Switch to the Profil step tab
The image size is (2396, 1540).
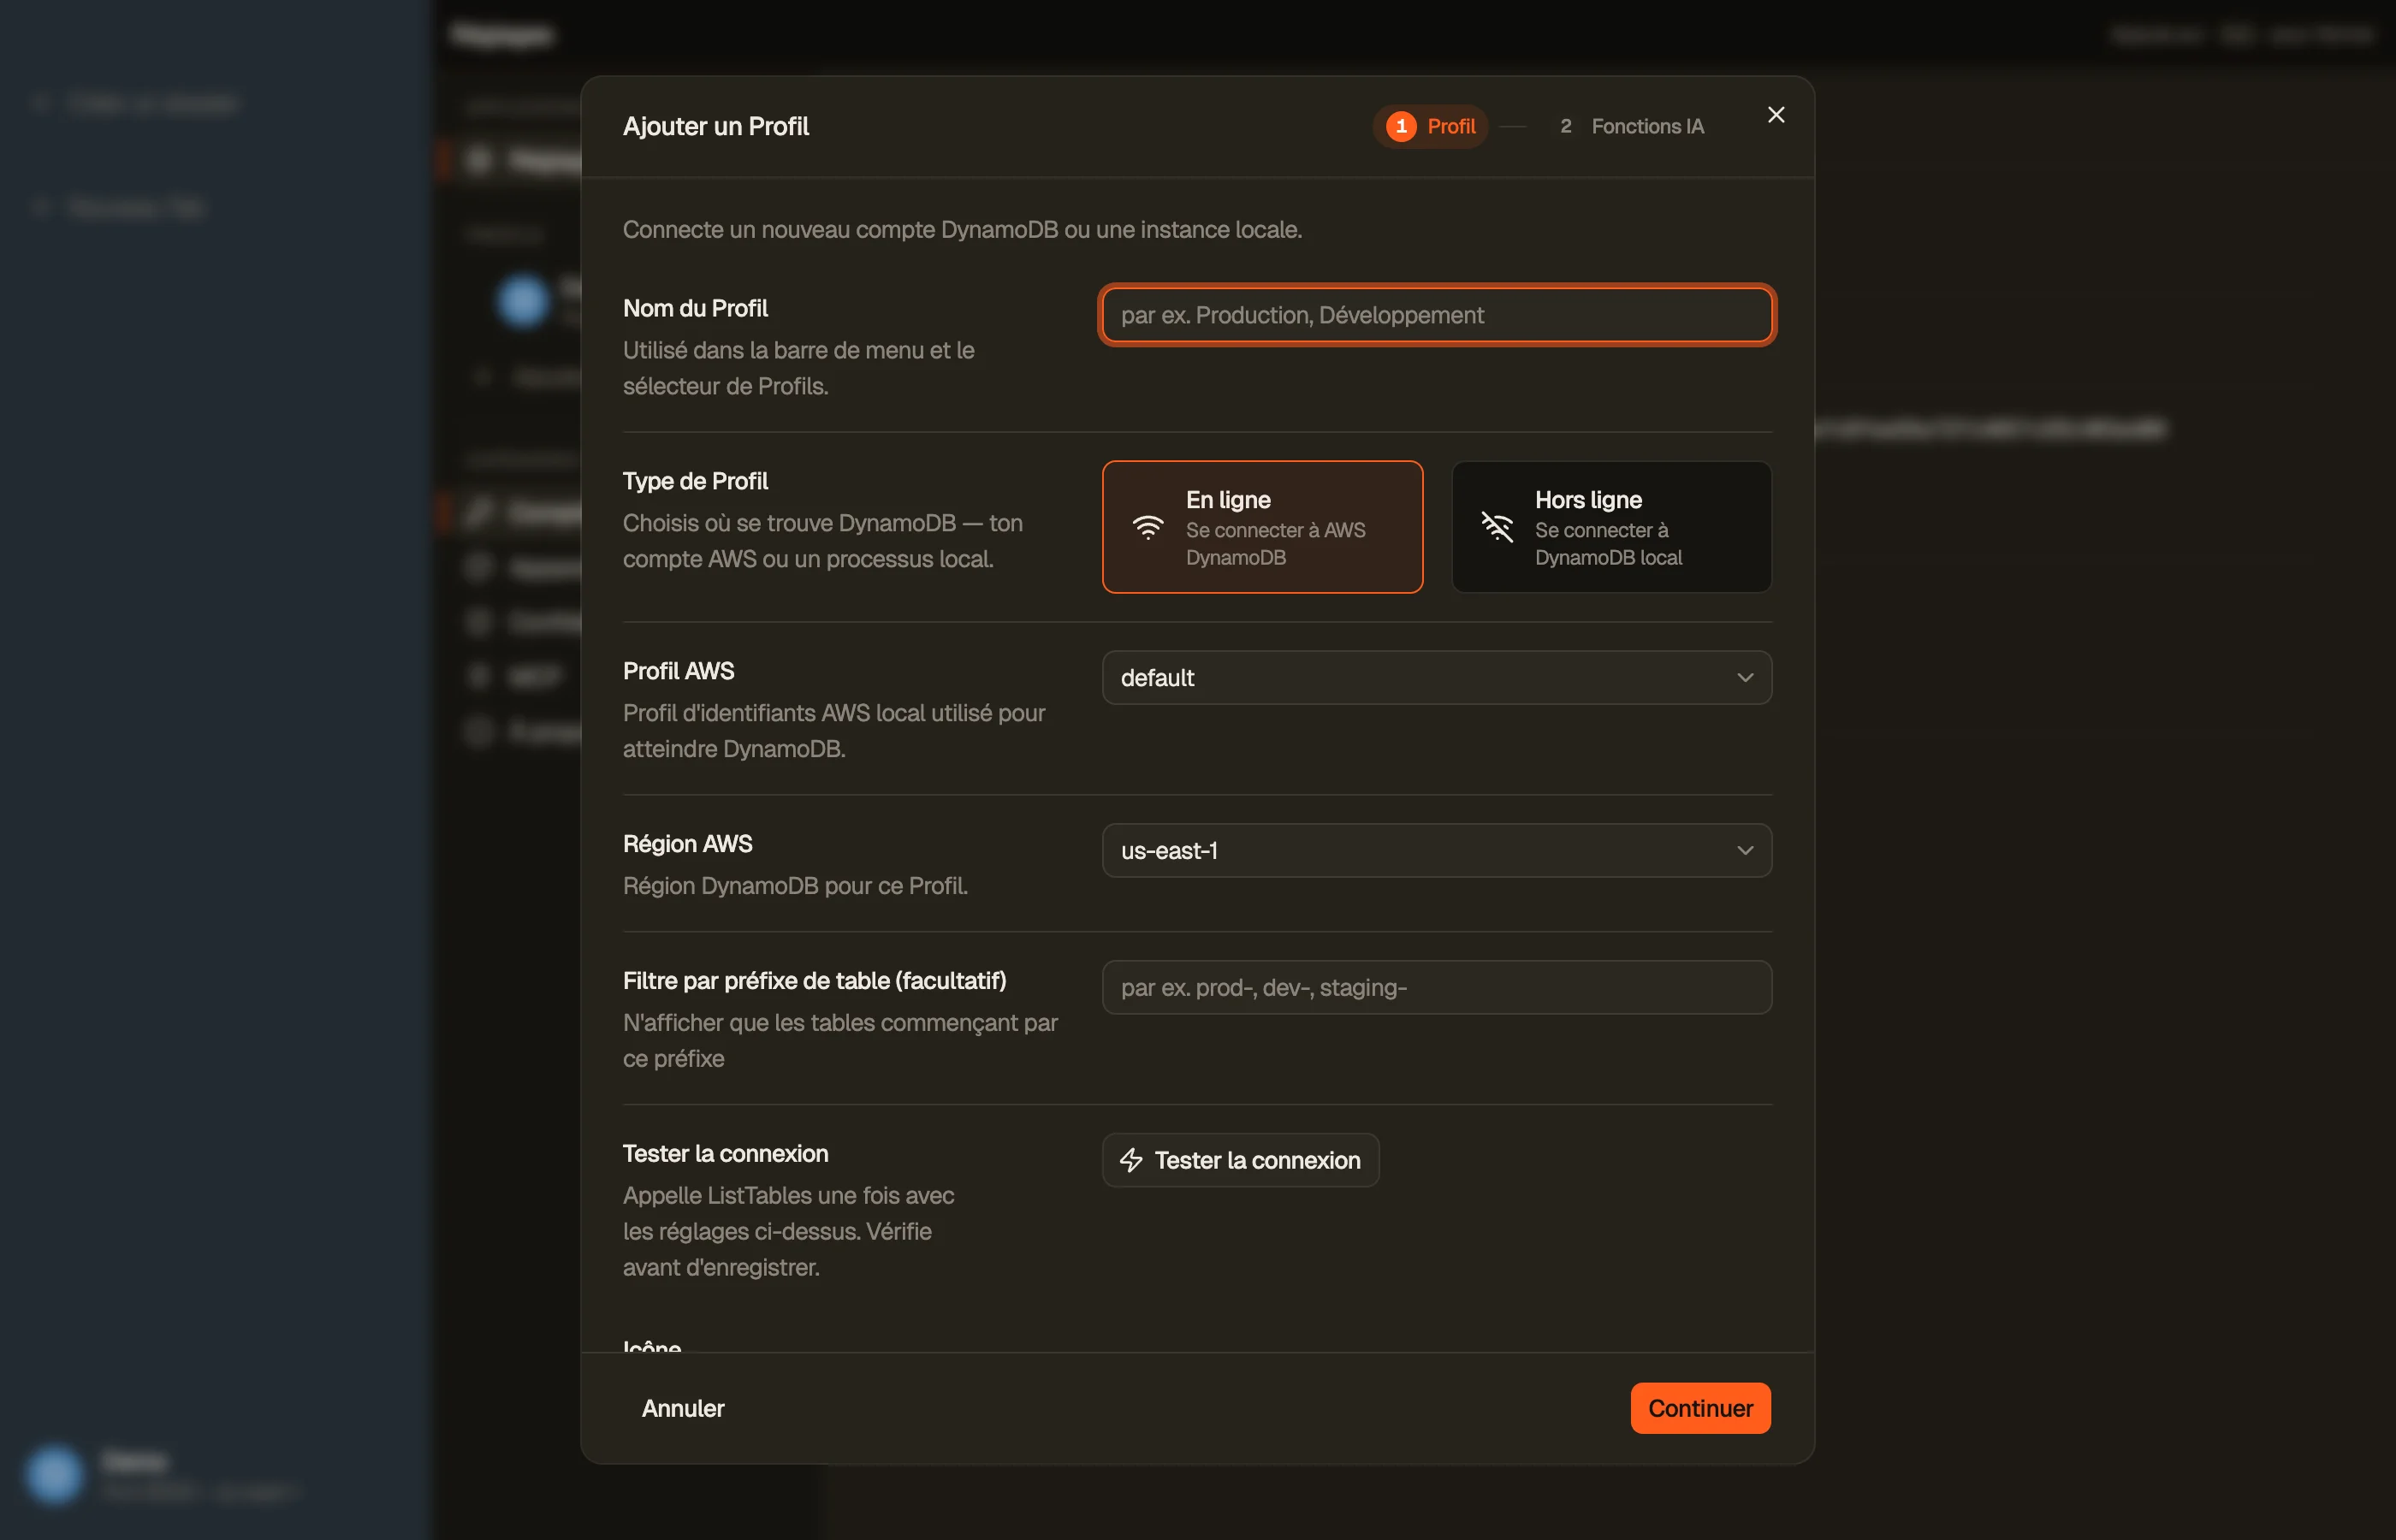point(1430,126)
